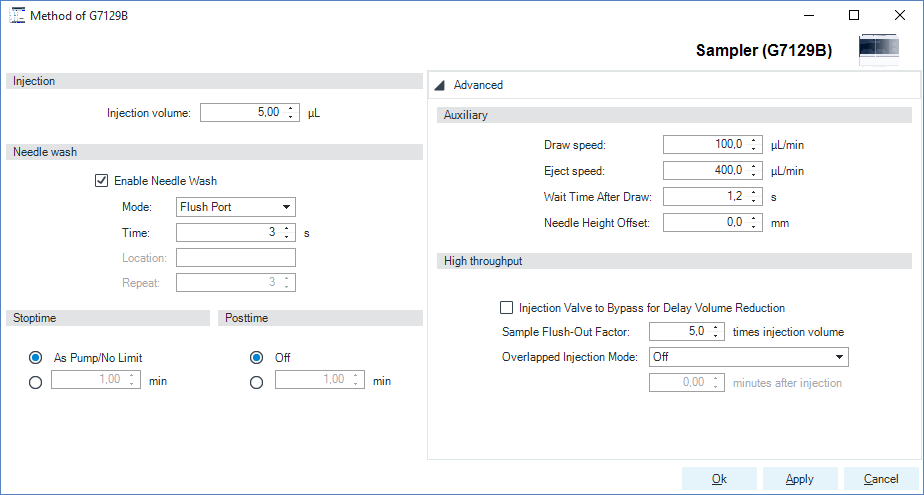924x495 pixels.
Task: Collapse the Advanced section triangle
Action: pos(439,86)
